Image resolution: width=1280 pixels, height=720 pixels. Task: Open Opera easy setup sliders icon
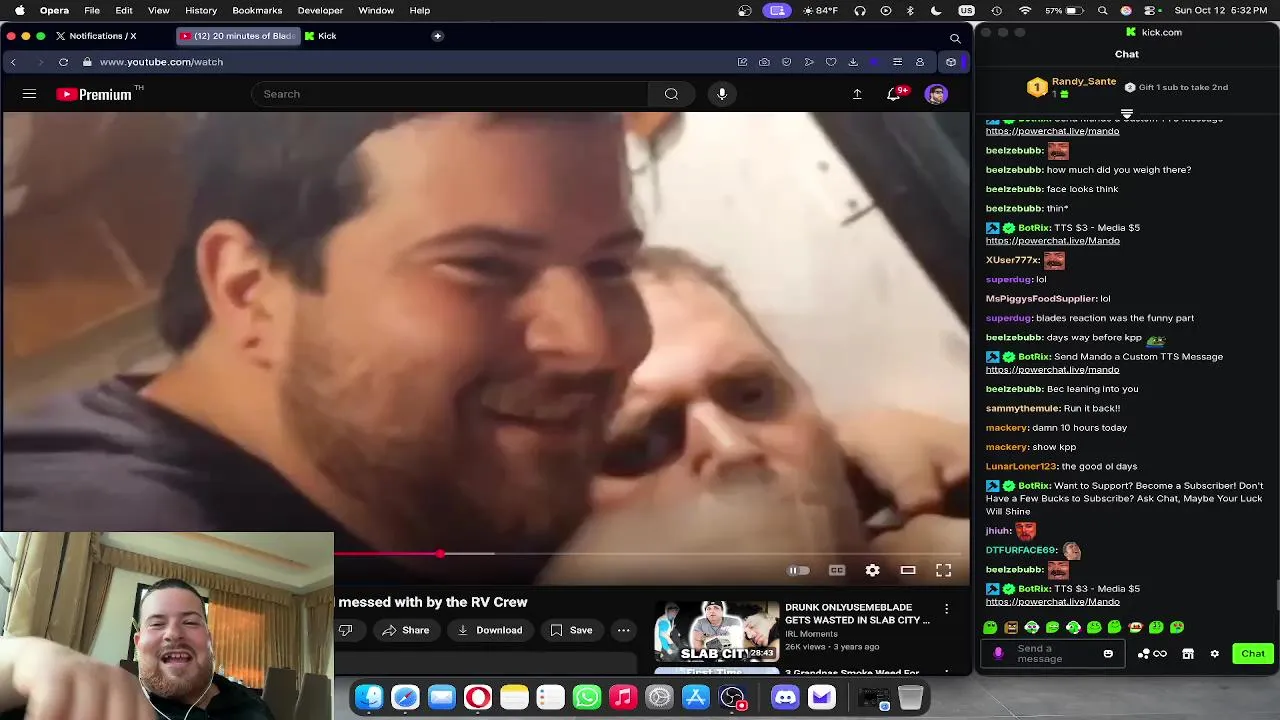[897, 62]
